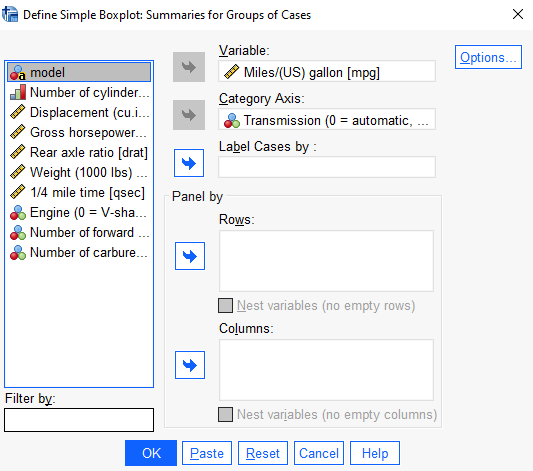This screenshot has width=533, height=471.
Task: Select the Engine nominal variable
Action: pyautogui.click(x=79, y=213)
